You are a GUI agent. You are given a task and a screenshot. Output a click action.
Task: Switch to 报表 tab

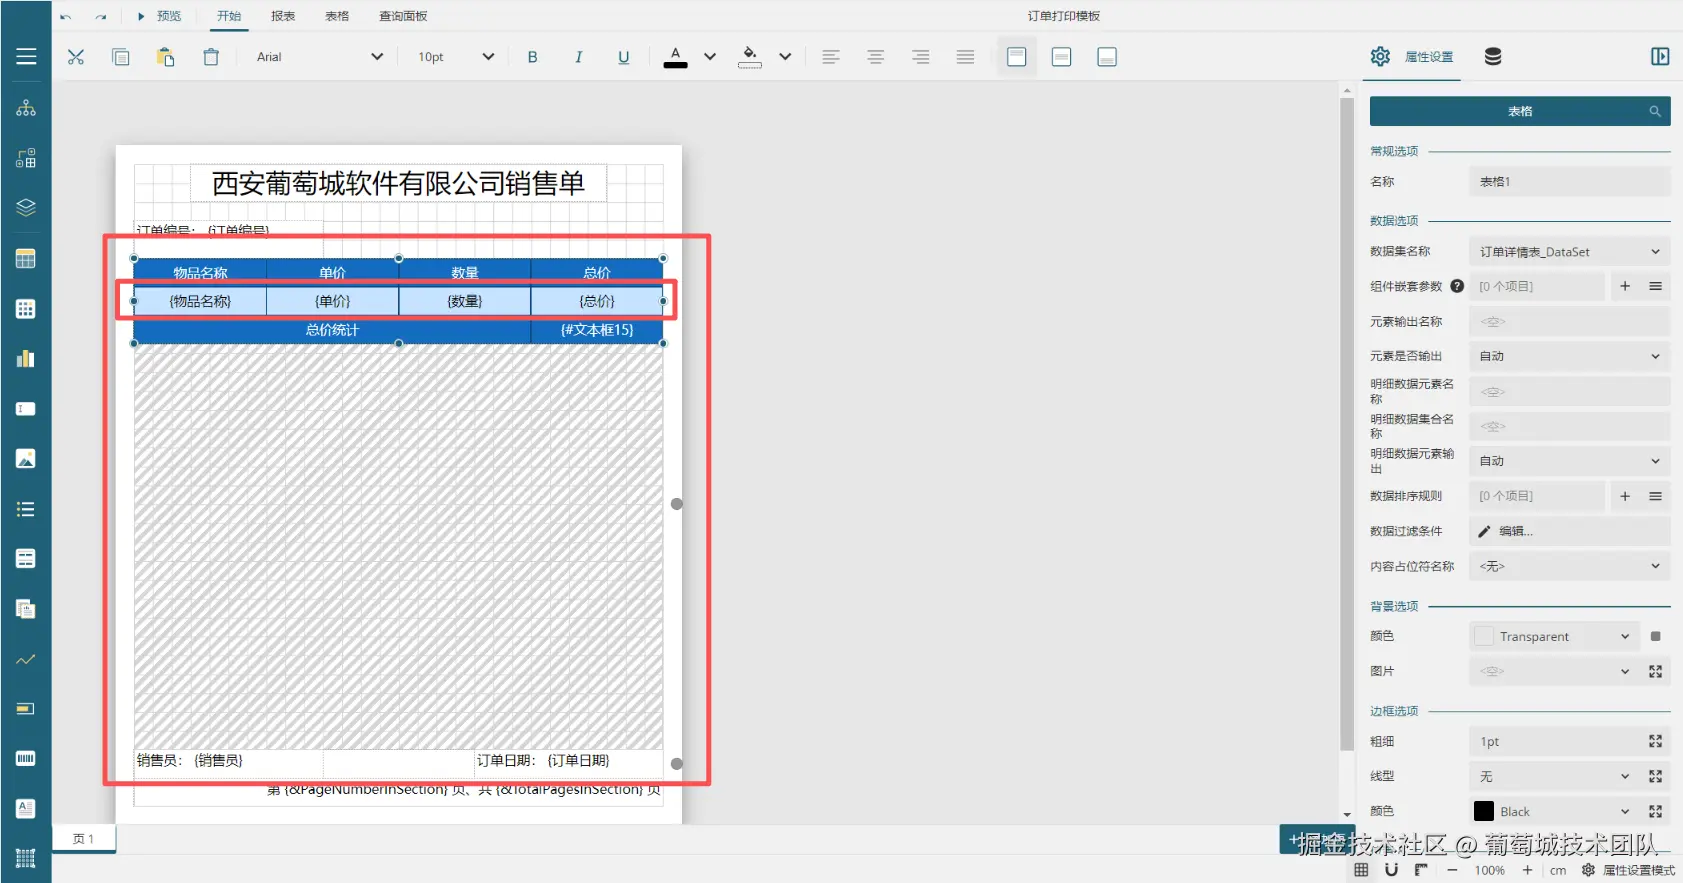[283, 16]
